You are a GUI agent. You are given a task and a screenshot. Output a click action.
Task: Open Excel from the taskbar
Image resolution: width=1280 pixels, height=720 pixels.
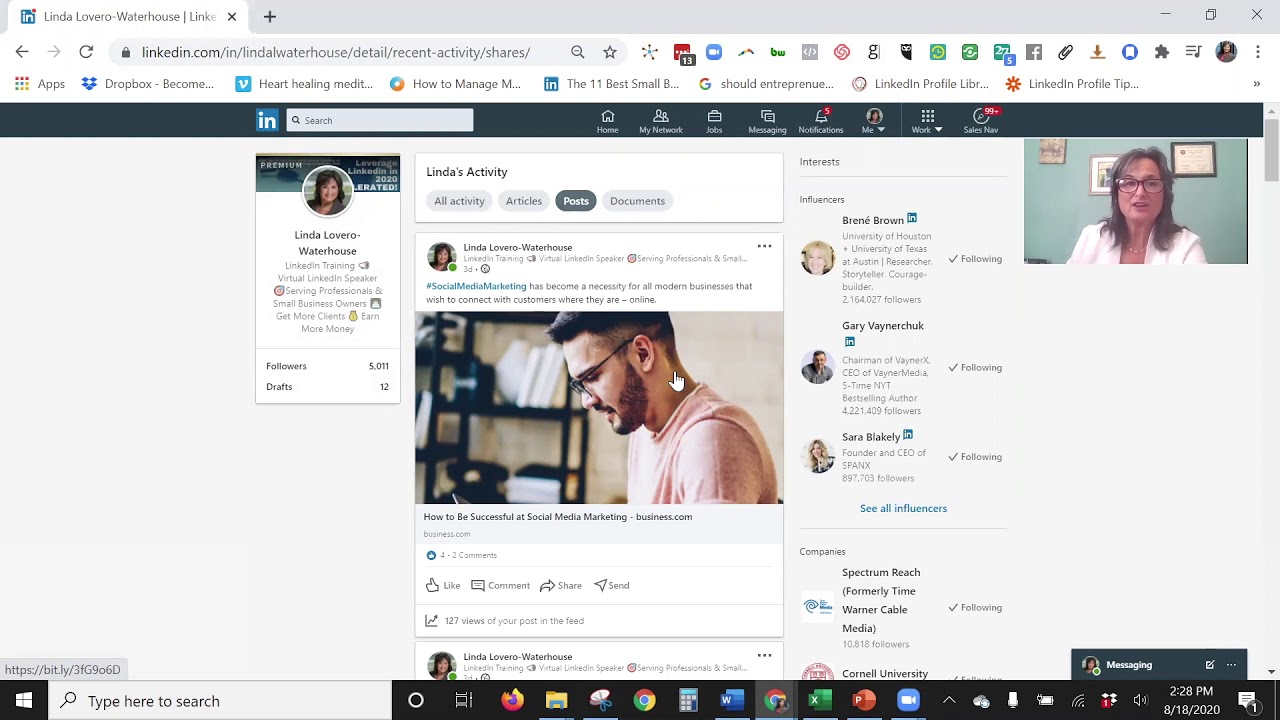coord(820,701)
